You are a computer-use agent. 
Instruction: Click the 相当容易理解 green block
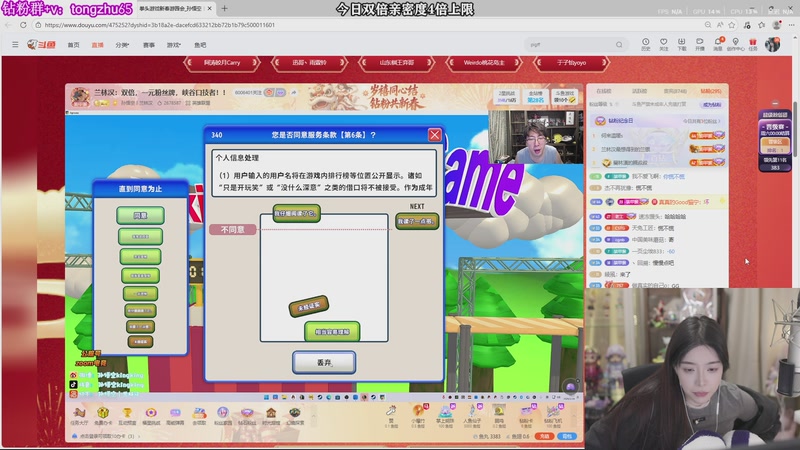pos(332,332)
